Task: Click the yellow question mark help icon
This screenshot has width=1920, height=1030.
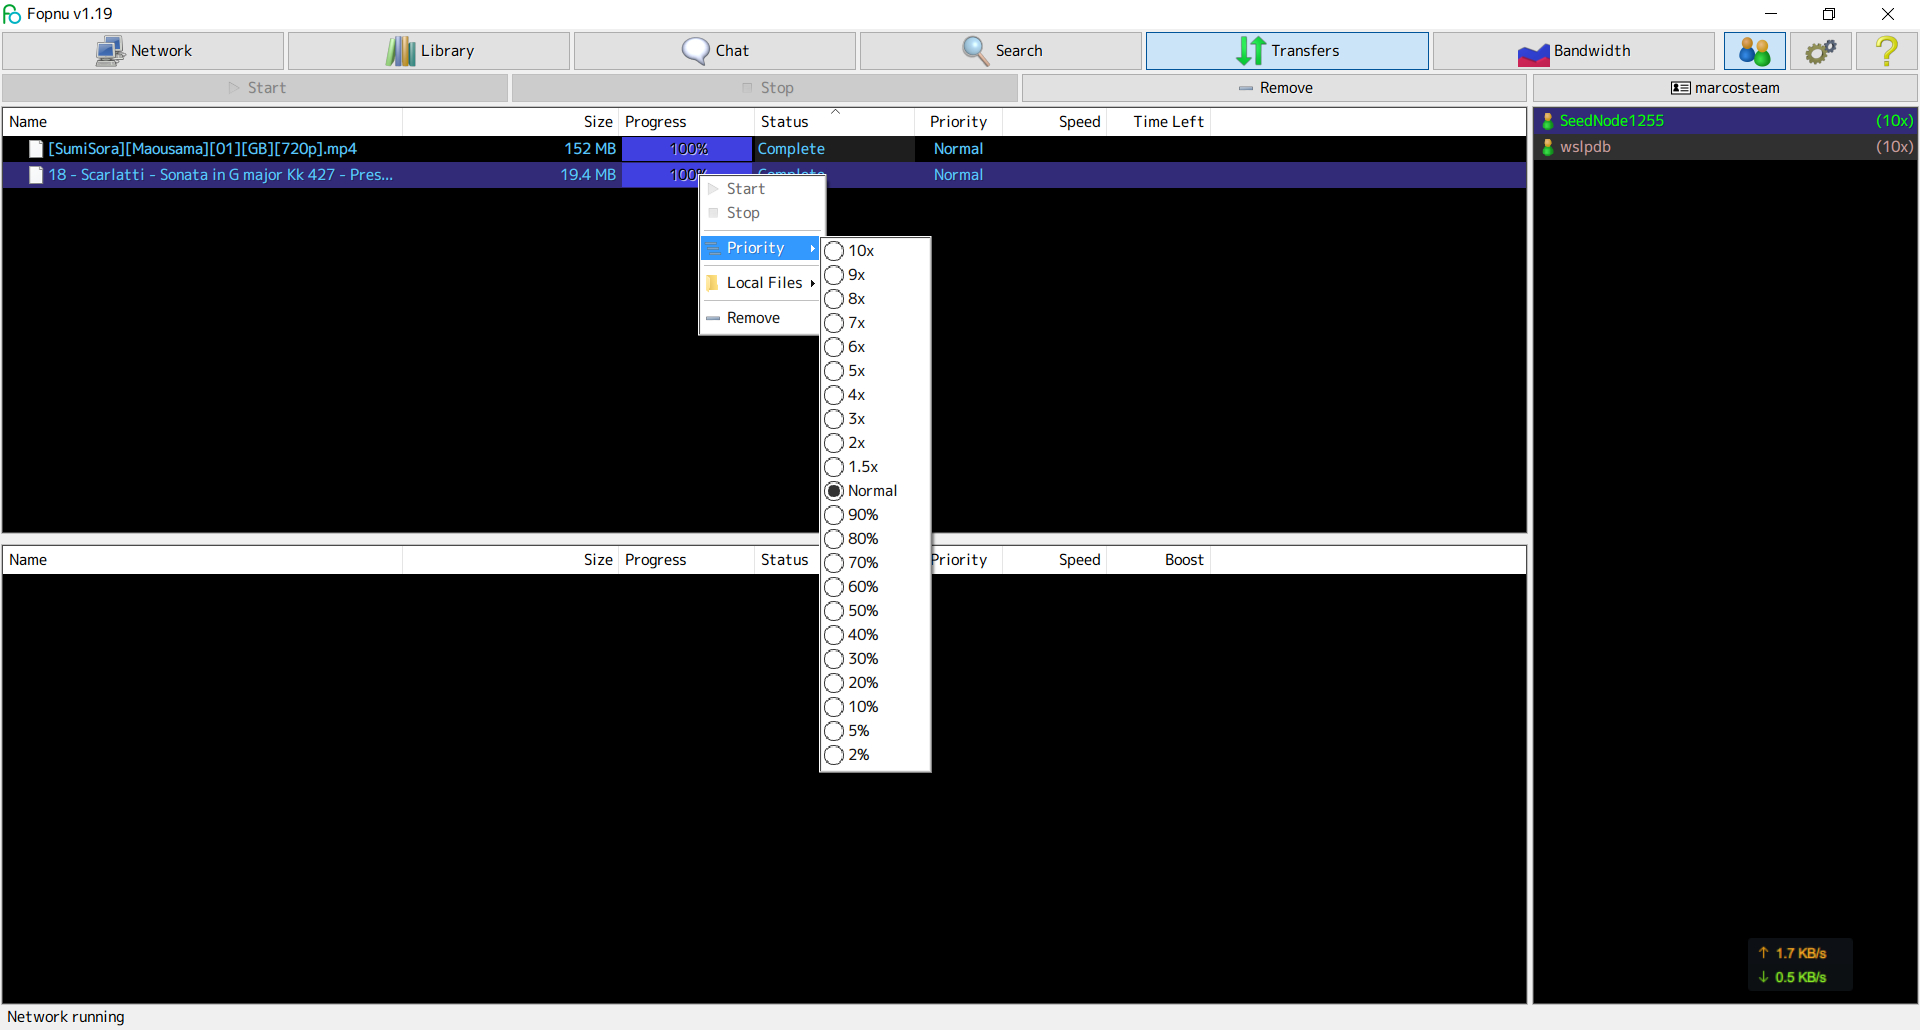Action: (1886, 51)
